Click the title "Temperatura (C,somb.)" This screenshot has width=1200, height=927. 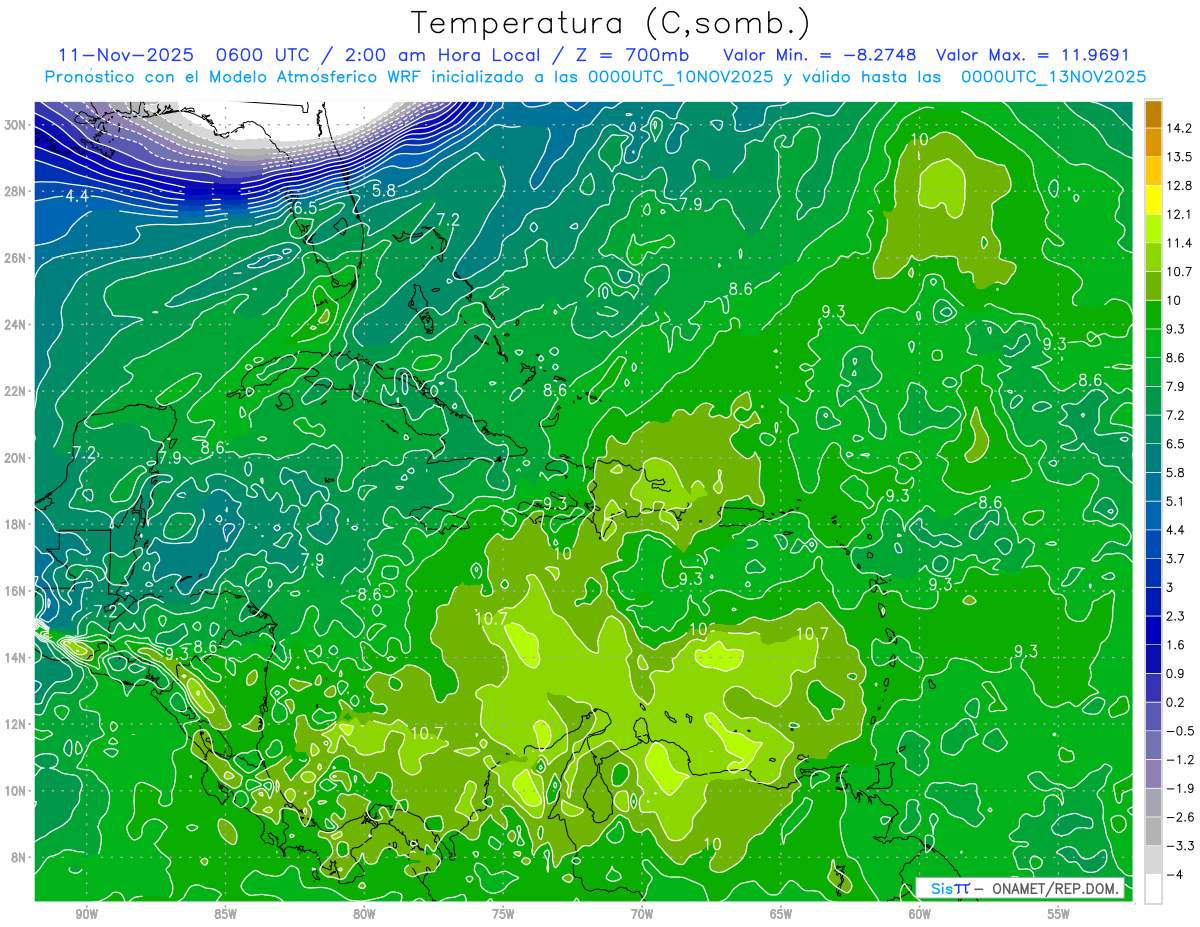612,24
